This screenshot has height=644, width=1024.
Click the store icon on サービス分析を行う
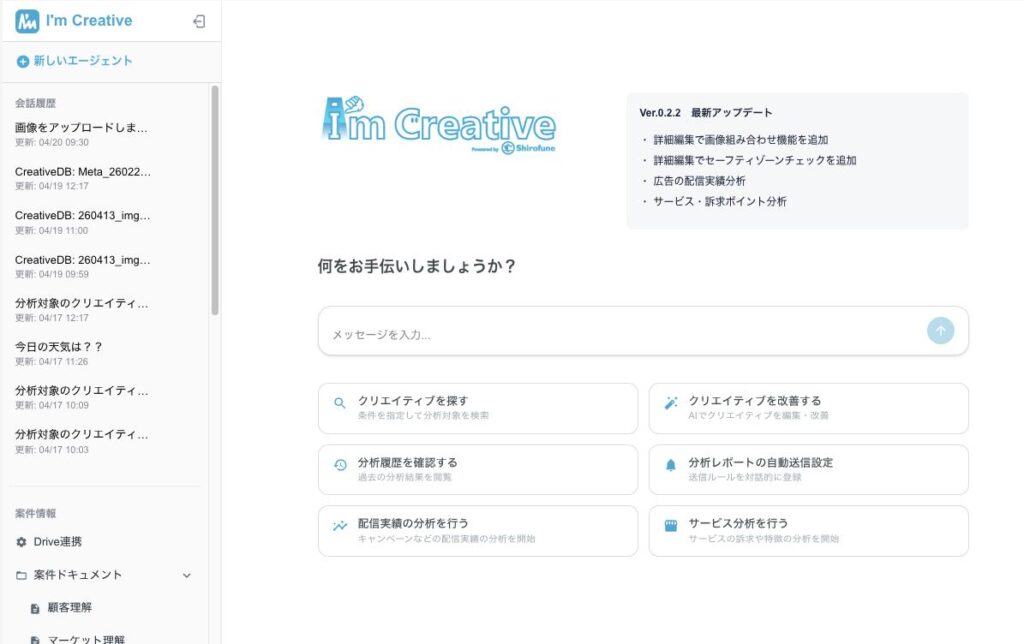coord(671,526)
